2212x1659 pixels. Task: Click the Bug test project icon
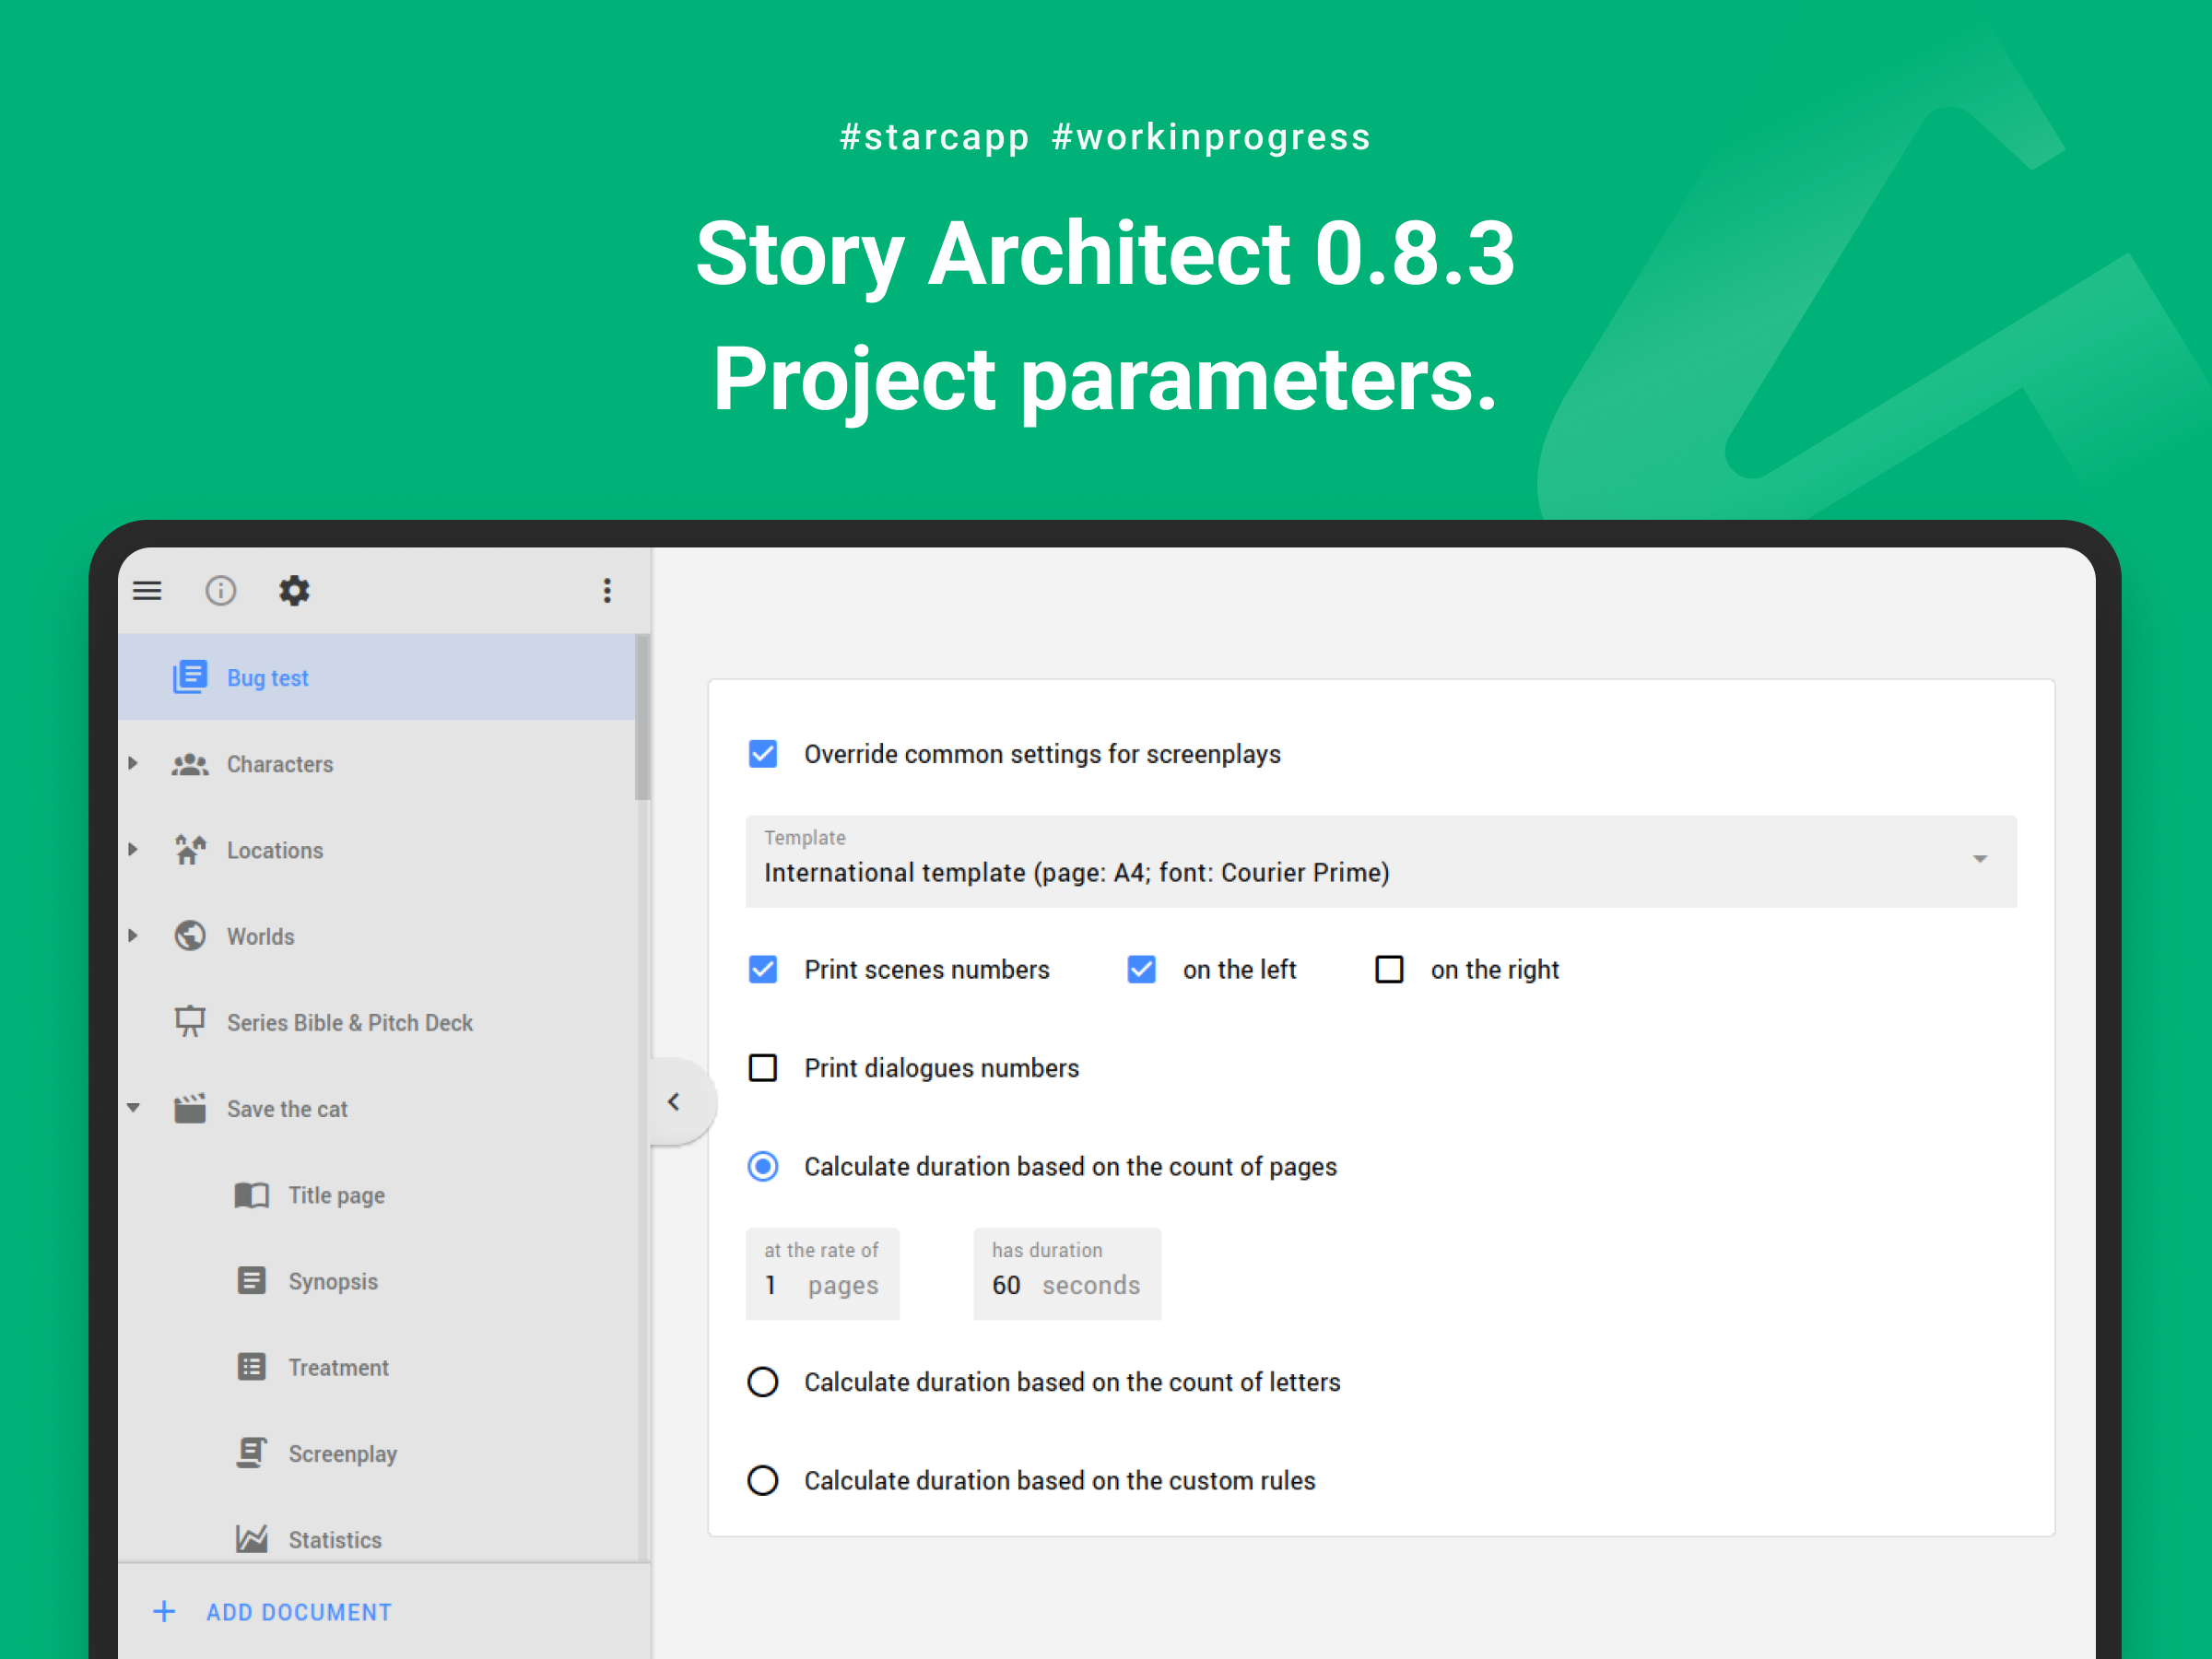189,677
